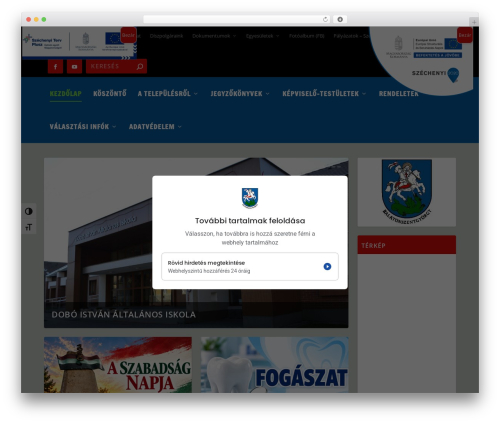This screenshot has width=500, height=423.
Task: Expand A településről menu
Action: (168, 94)
